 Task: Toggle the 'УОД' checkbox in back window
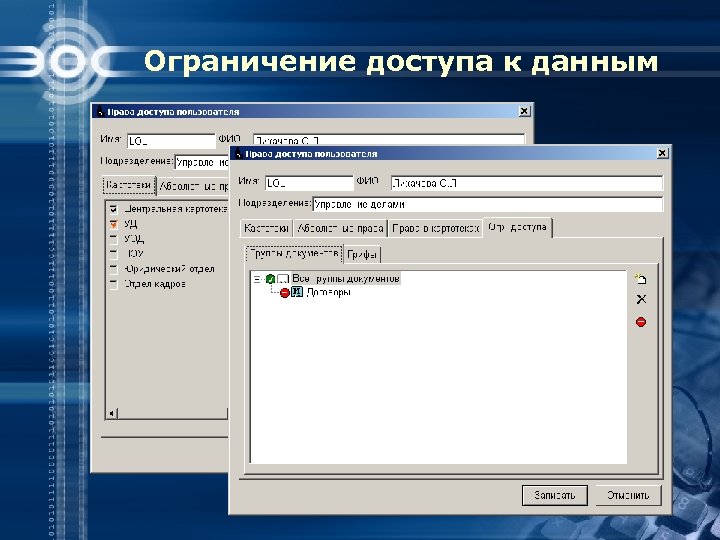tap(113, 239)
